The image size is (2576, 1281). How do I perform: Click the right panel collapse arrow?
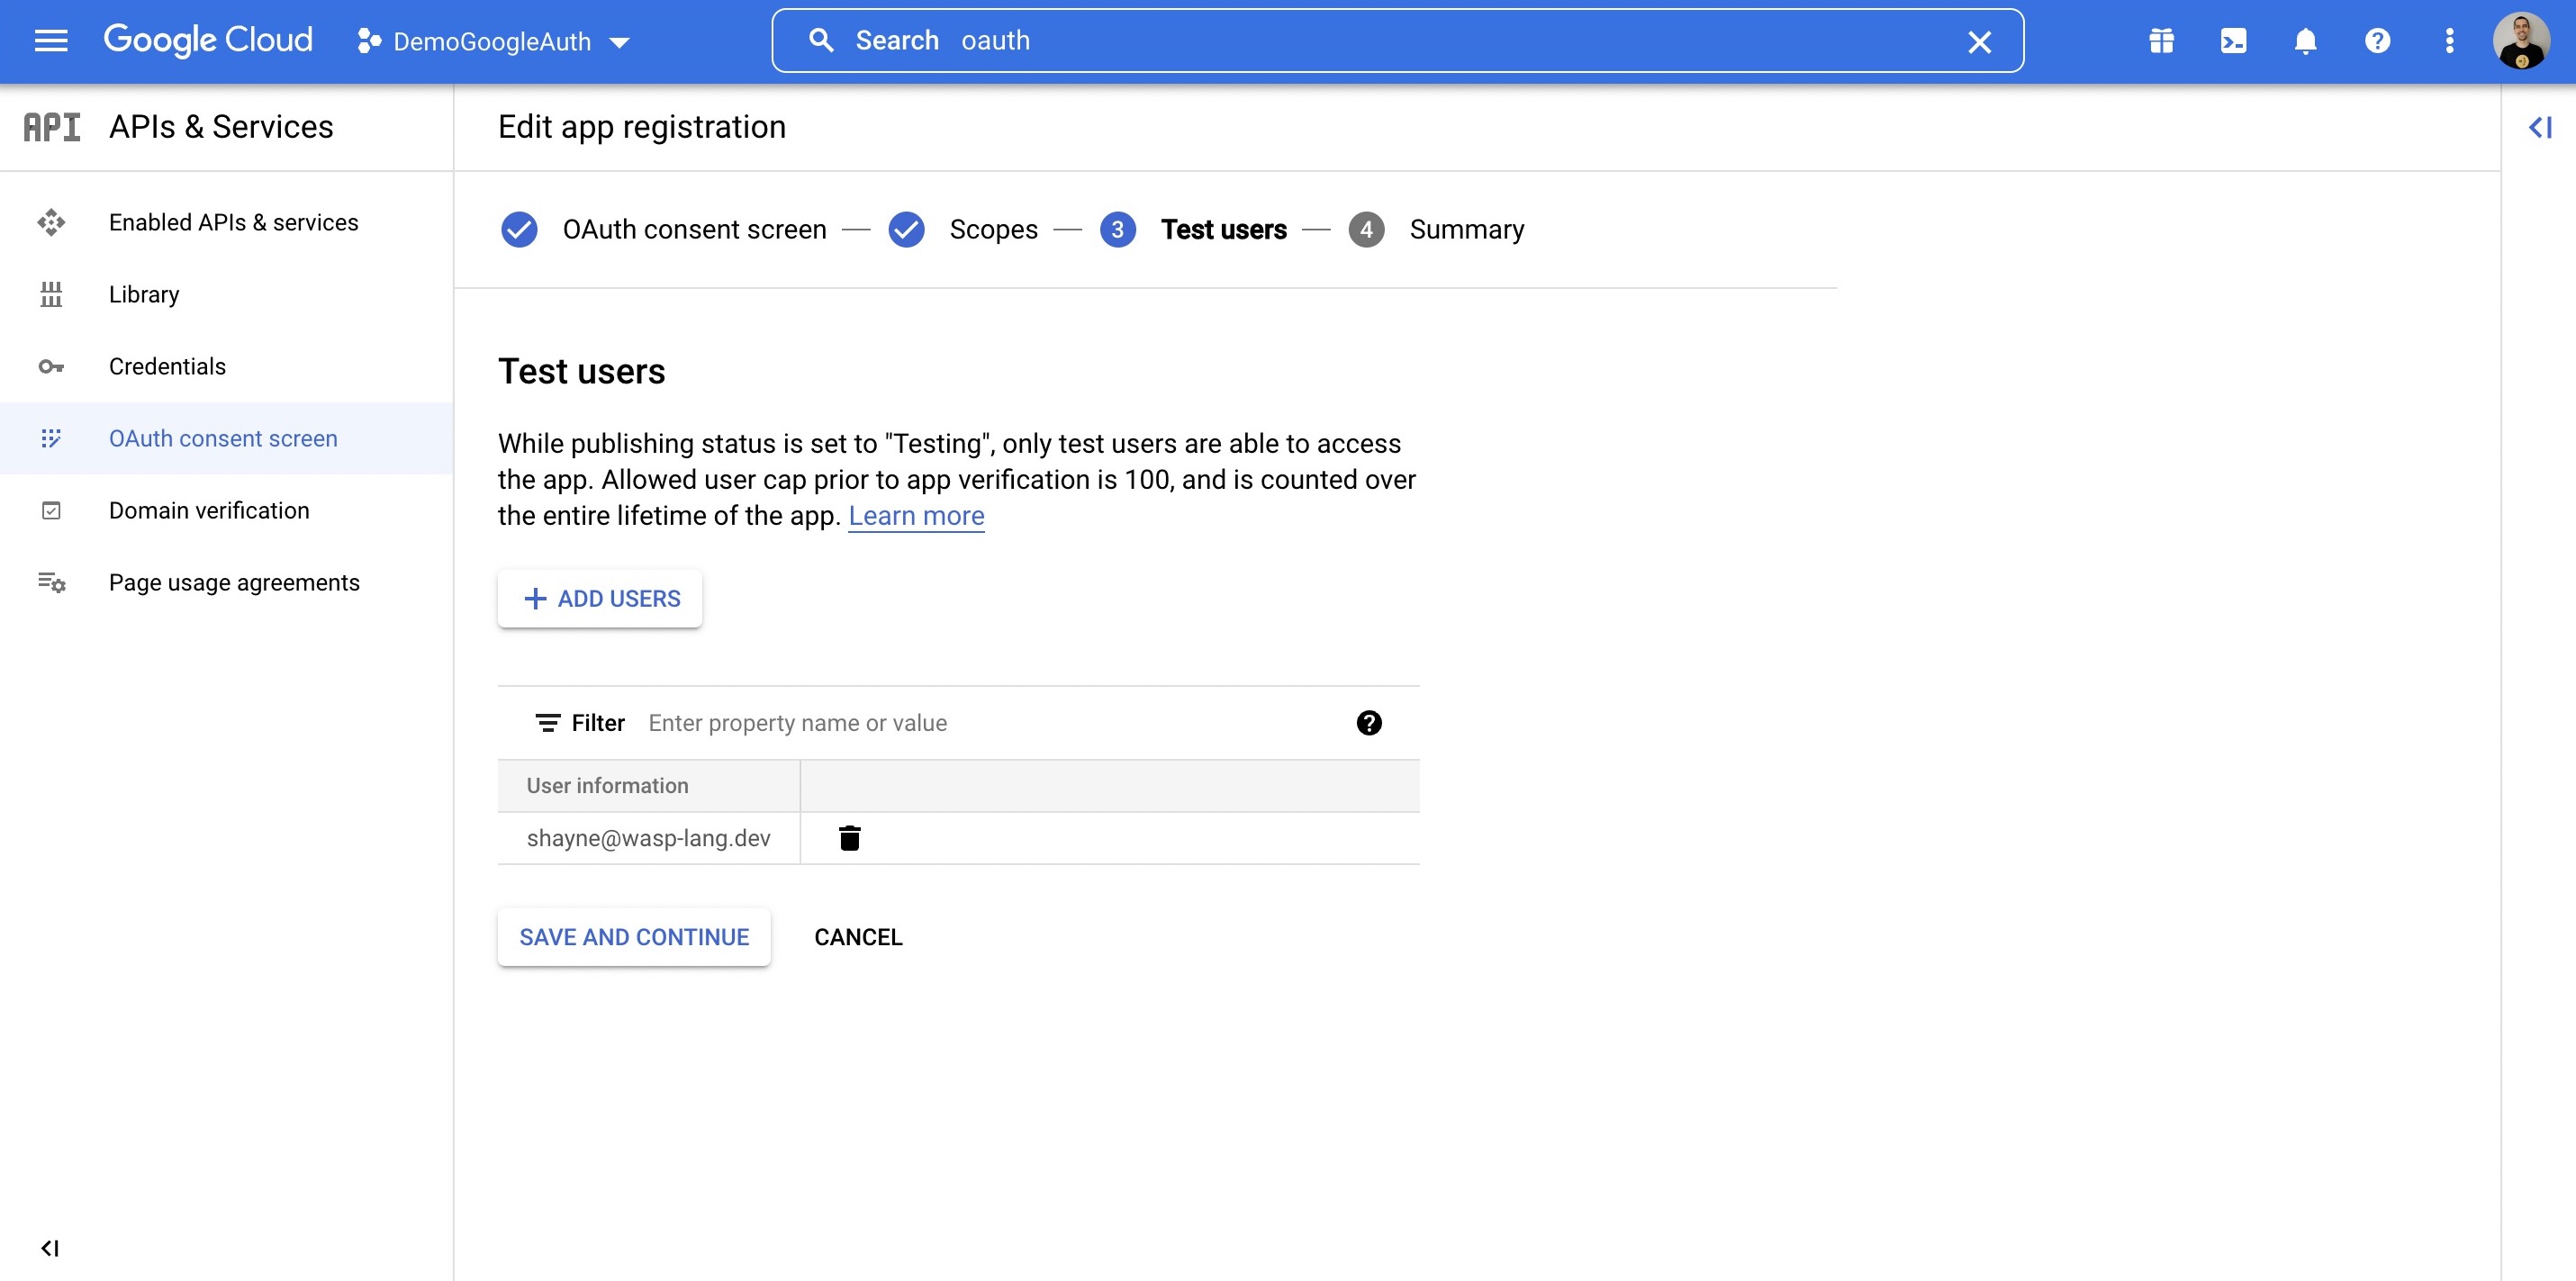(x=2542, y=126)
